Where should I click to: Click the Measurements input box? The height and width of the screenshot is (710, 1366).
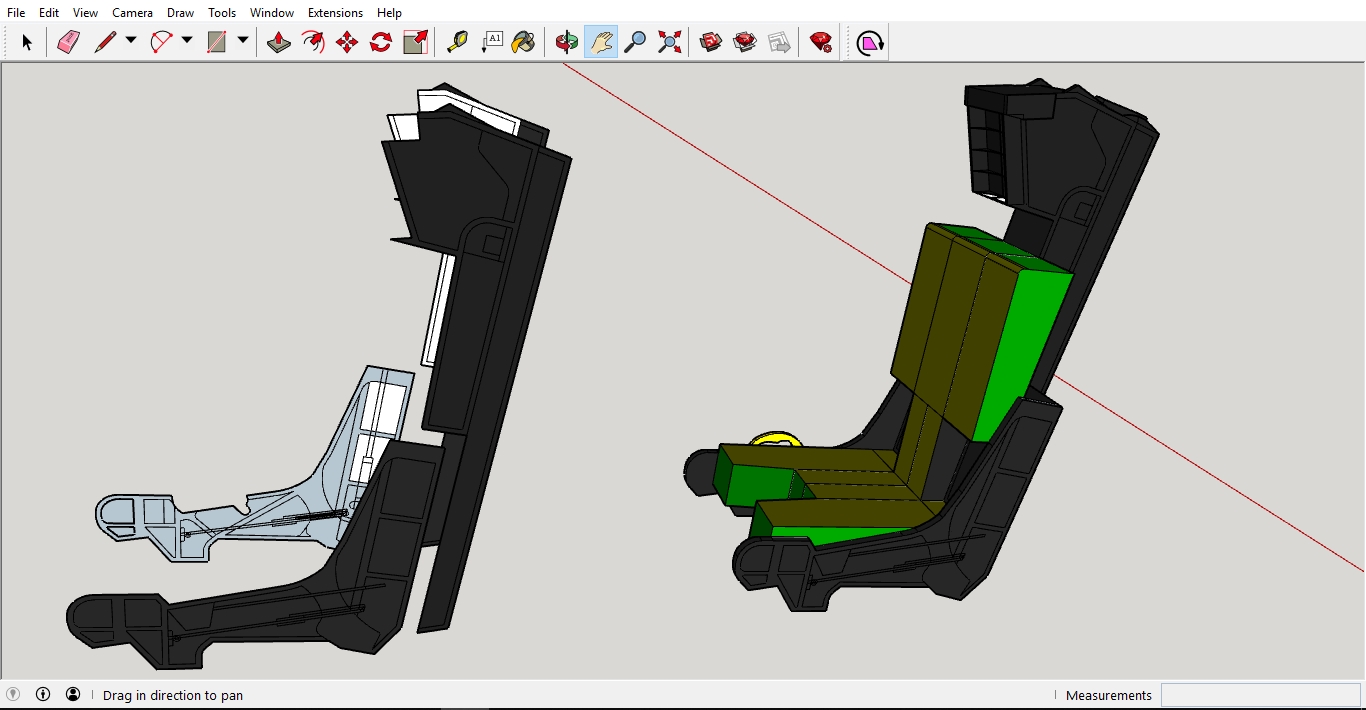tap(1260, 695)
